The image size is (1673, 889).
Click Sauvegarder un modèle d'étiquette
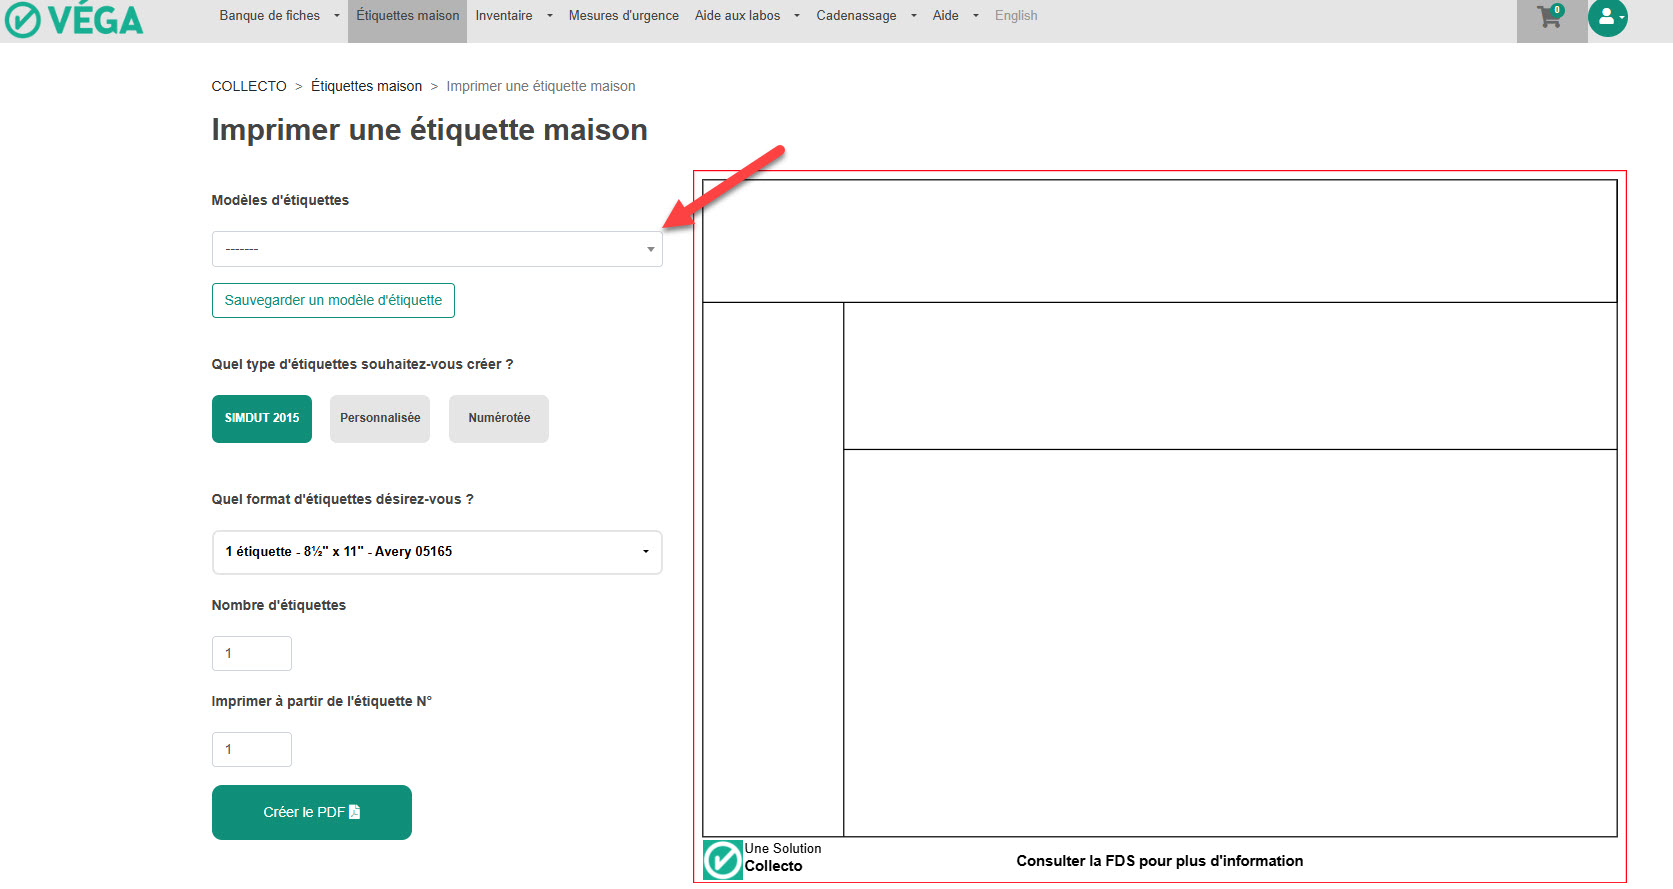click(333, 300)
